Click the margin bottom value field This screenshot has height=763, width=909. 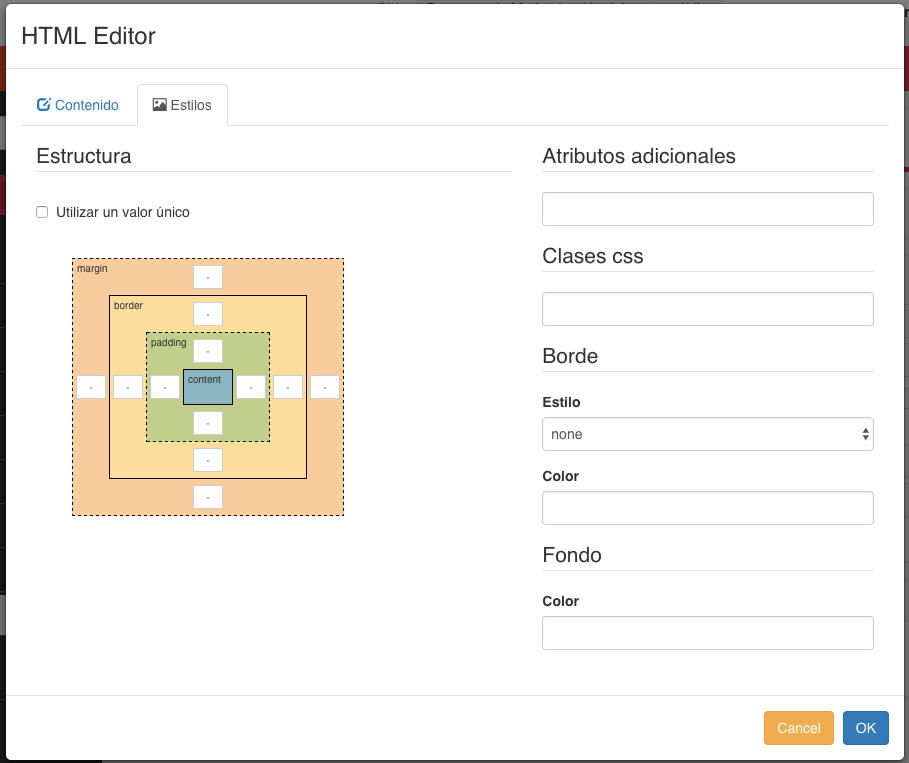pos(208,497)
